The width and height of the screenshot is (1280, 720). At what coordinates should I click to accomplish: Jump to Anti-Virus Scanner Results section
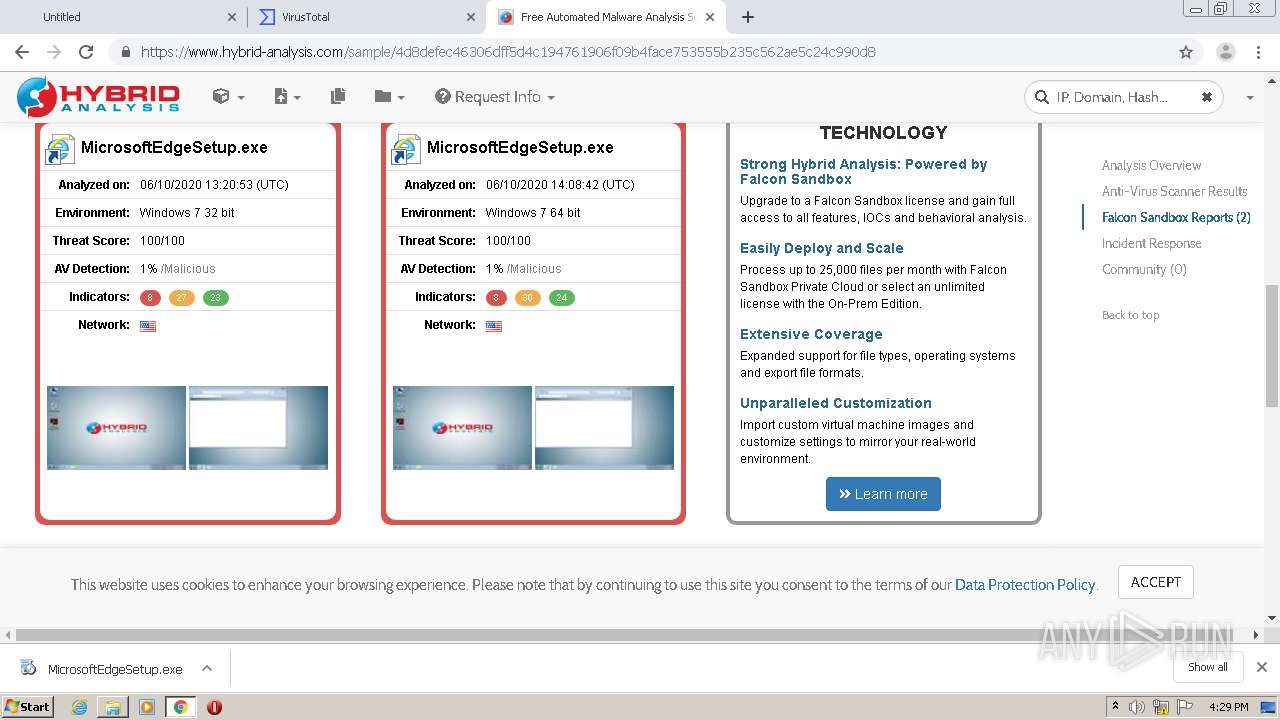pos(1174,192)
